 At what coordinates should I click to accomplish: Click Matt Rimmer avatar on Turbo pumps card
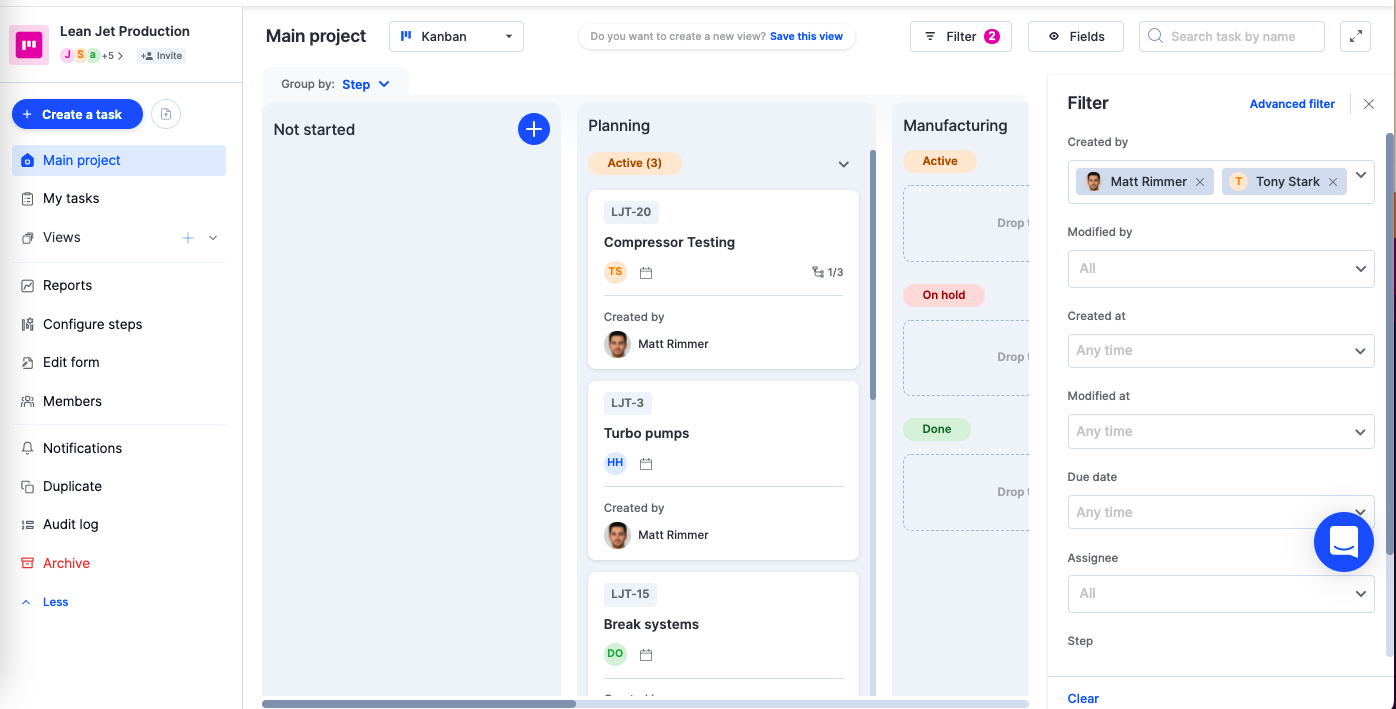tap(617, 535)
